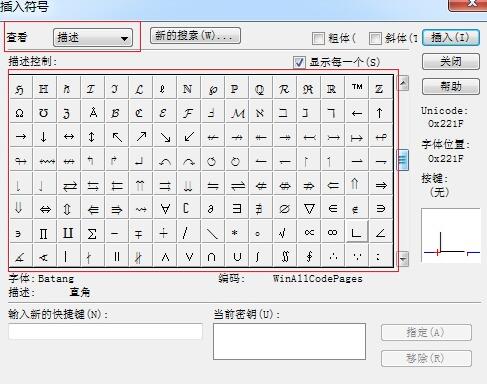Click the symbol grid scroll-down arrow
This screenshot has height=384, width=487.
pyautogui.click(x=403, y=259)
